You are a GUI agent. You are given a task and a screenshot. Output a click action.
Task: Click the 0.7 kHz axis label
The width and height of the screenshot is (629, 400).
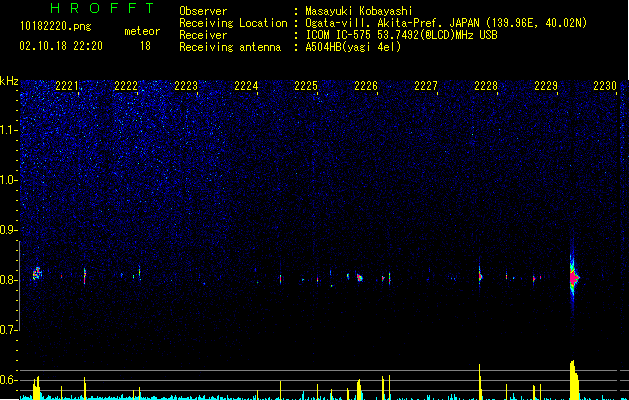pyautogui.click(x=9, y=330)
